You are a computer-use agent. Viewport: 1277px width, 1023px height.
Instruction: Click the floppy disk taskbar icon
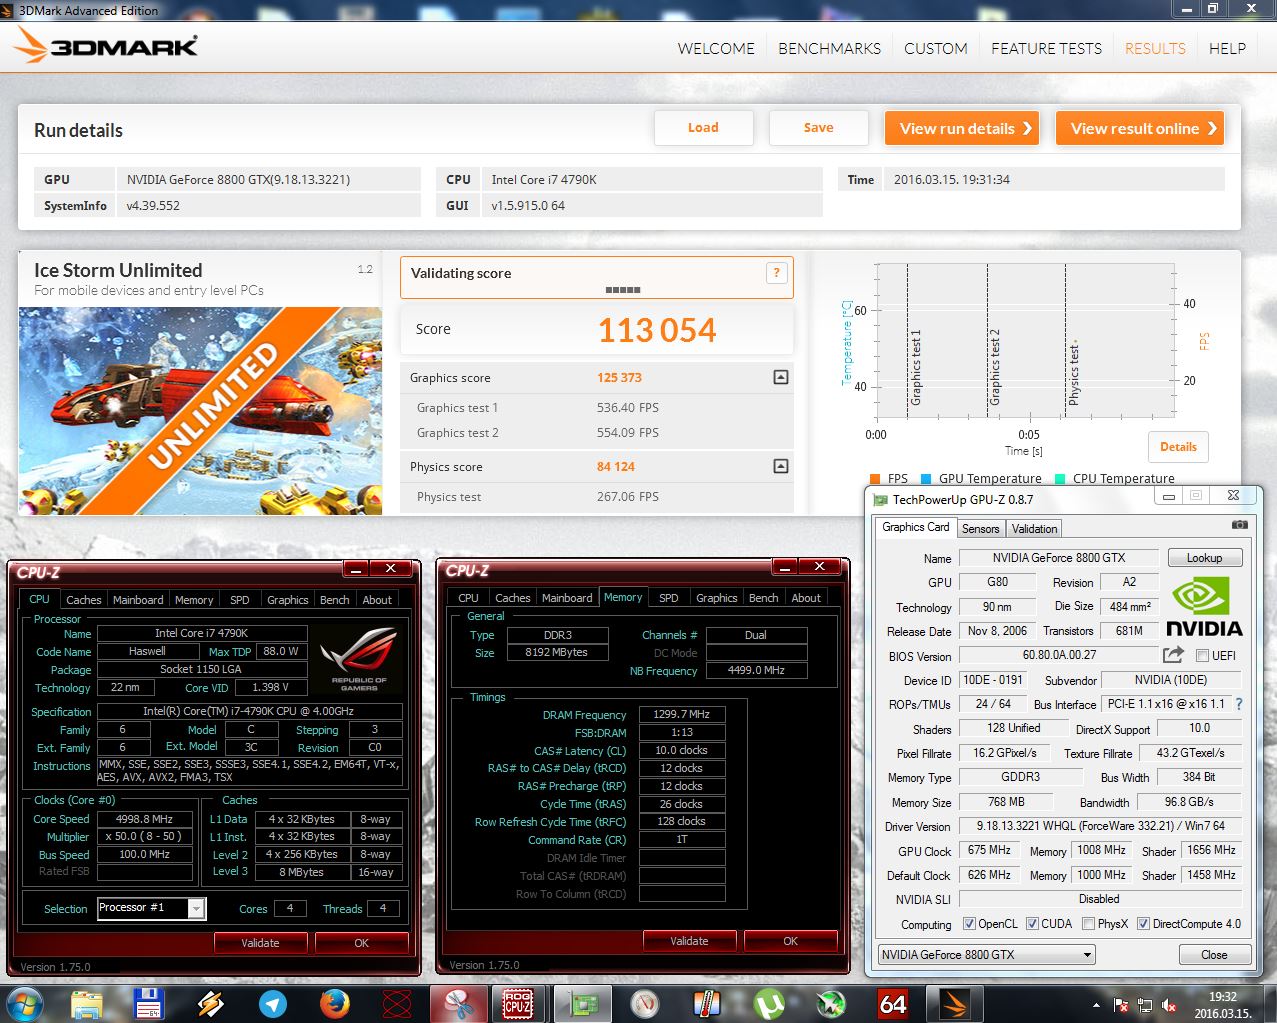[149, 1003]
